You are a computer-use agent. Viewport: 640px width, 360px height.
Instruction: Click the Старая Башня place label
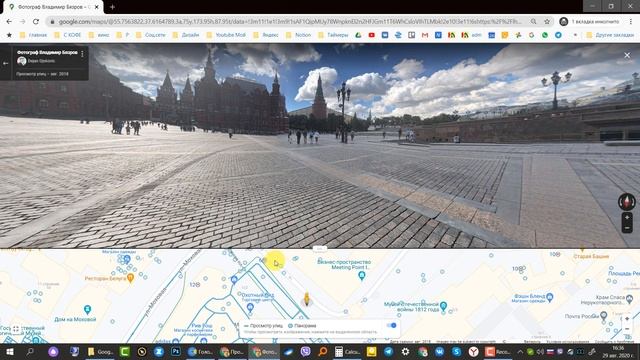591,256
